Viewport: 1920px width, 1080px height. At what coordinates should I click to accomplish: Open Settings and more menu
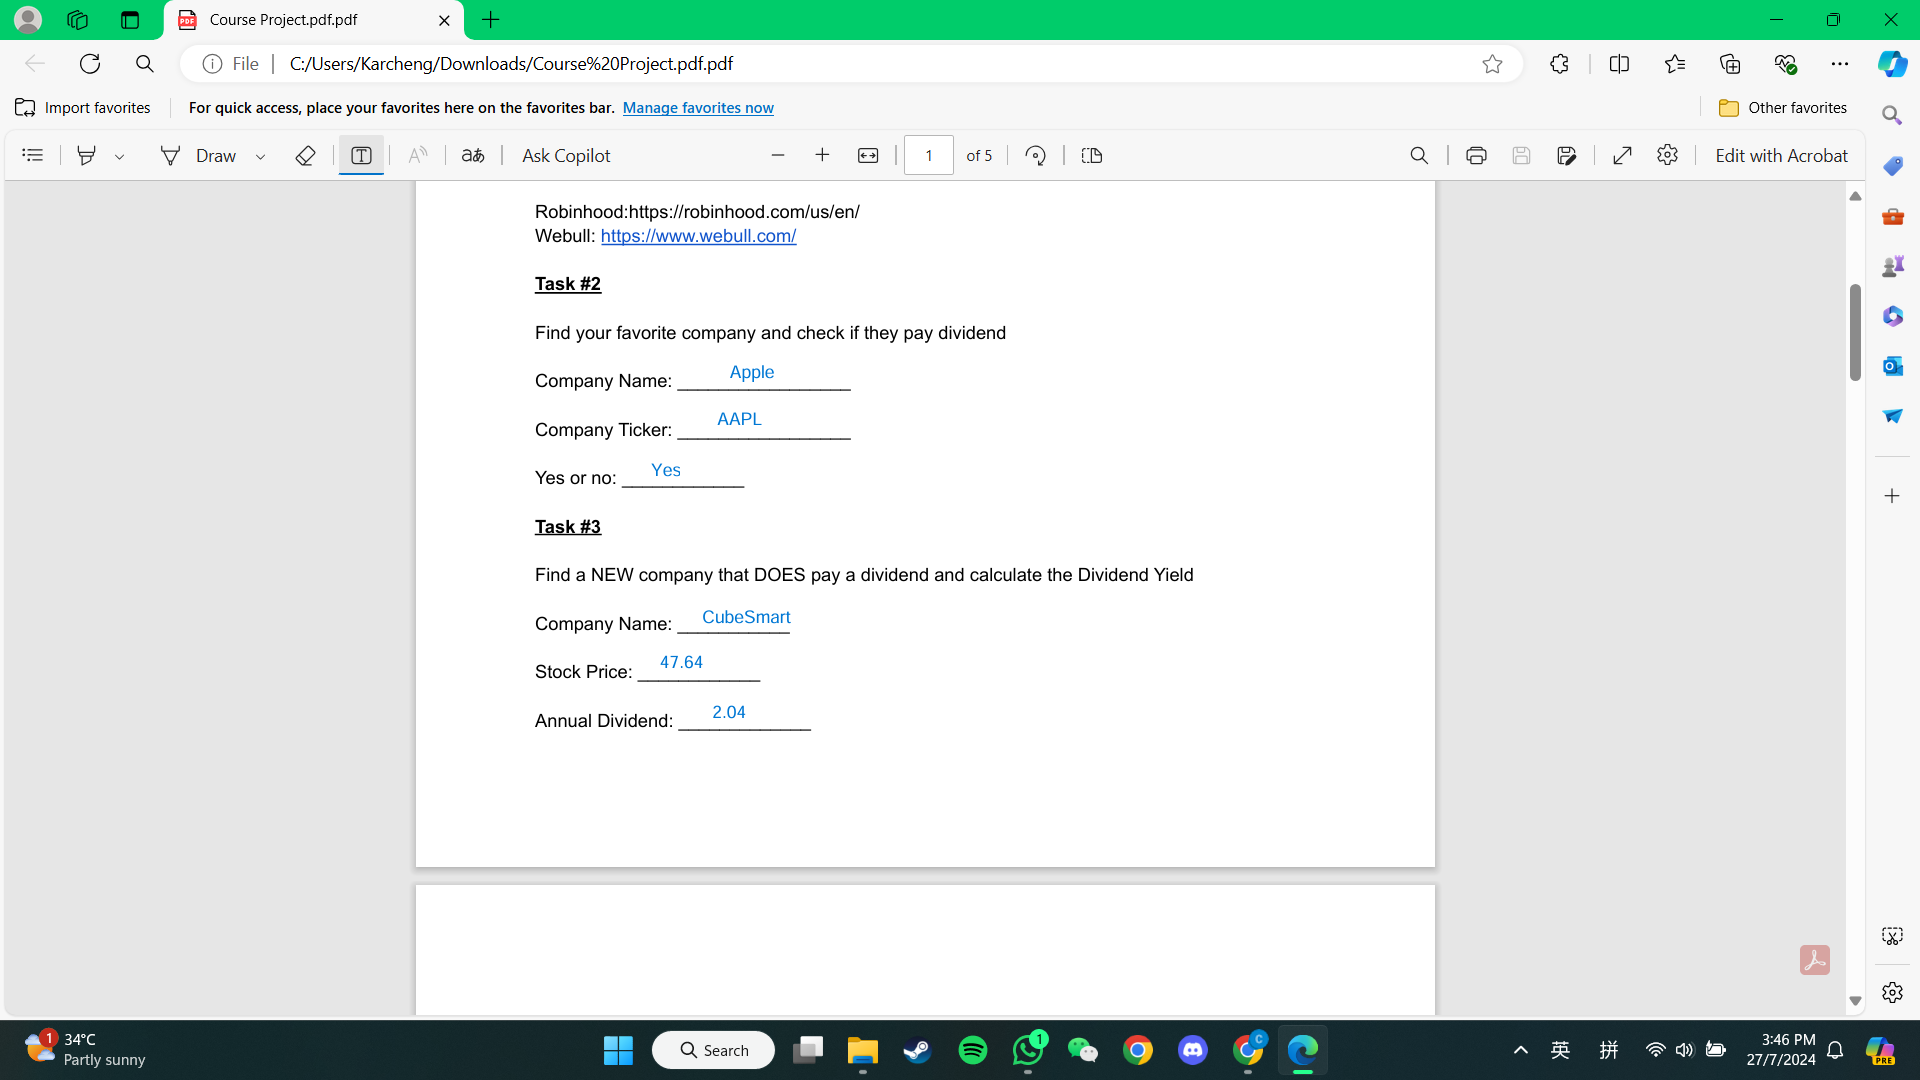click(1840, 64)
